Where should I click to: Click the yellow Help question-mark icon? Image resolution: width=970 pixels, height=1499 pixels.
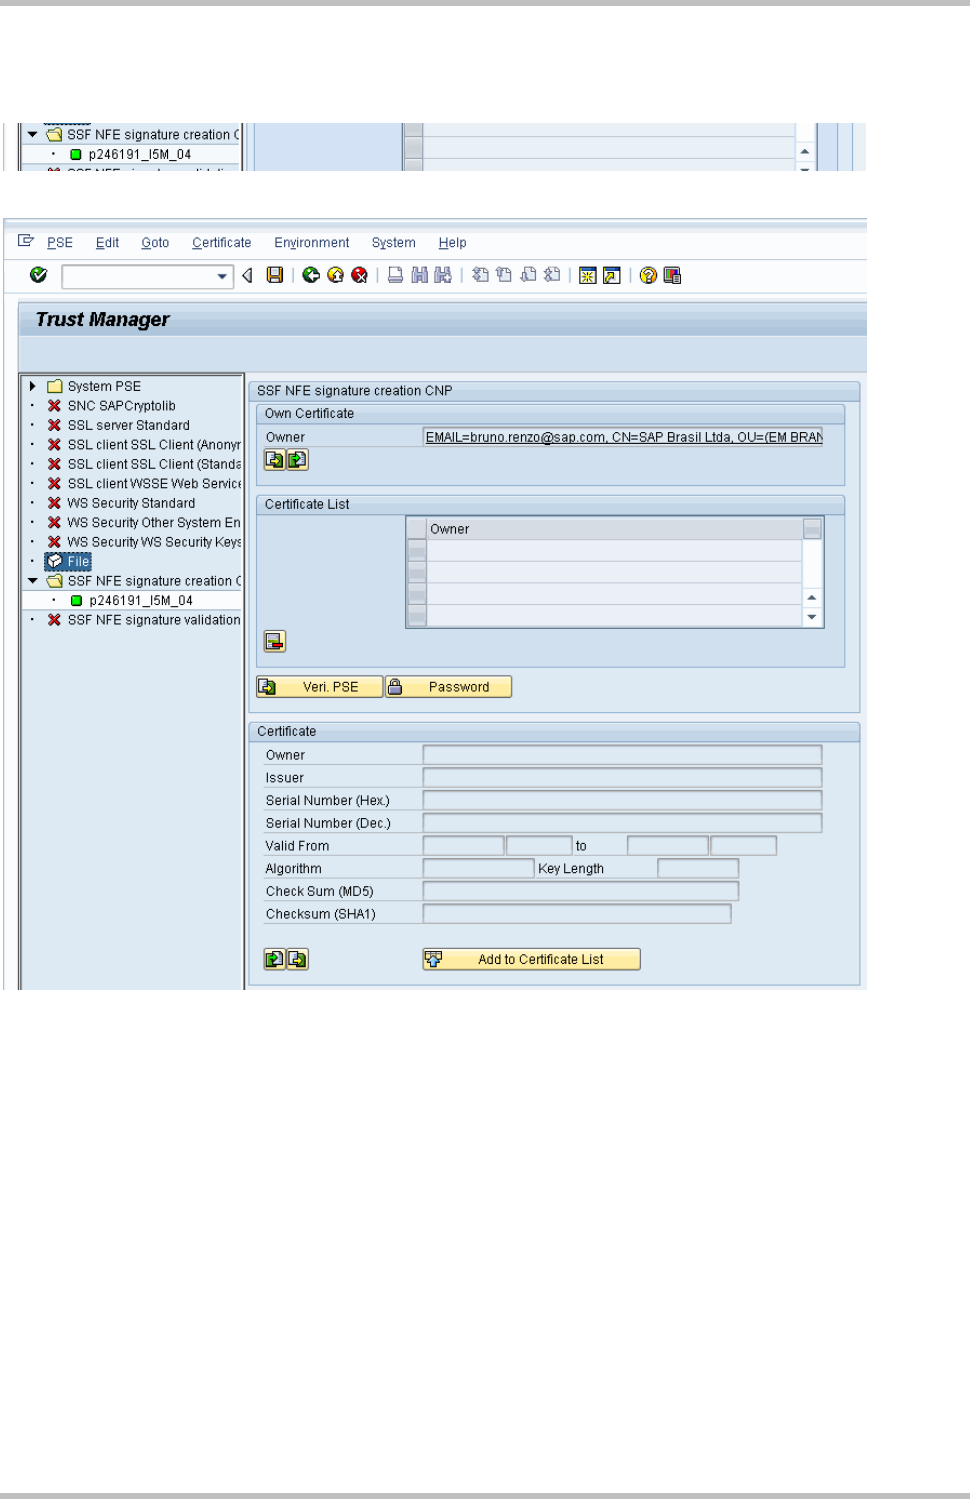click(x=648, y=276)
